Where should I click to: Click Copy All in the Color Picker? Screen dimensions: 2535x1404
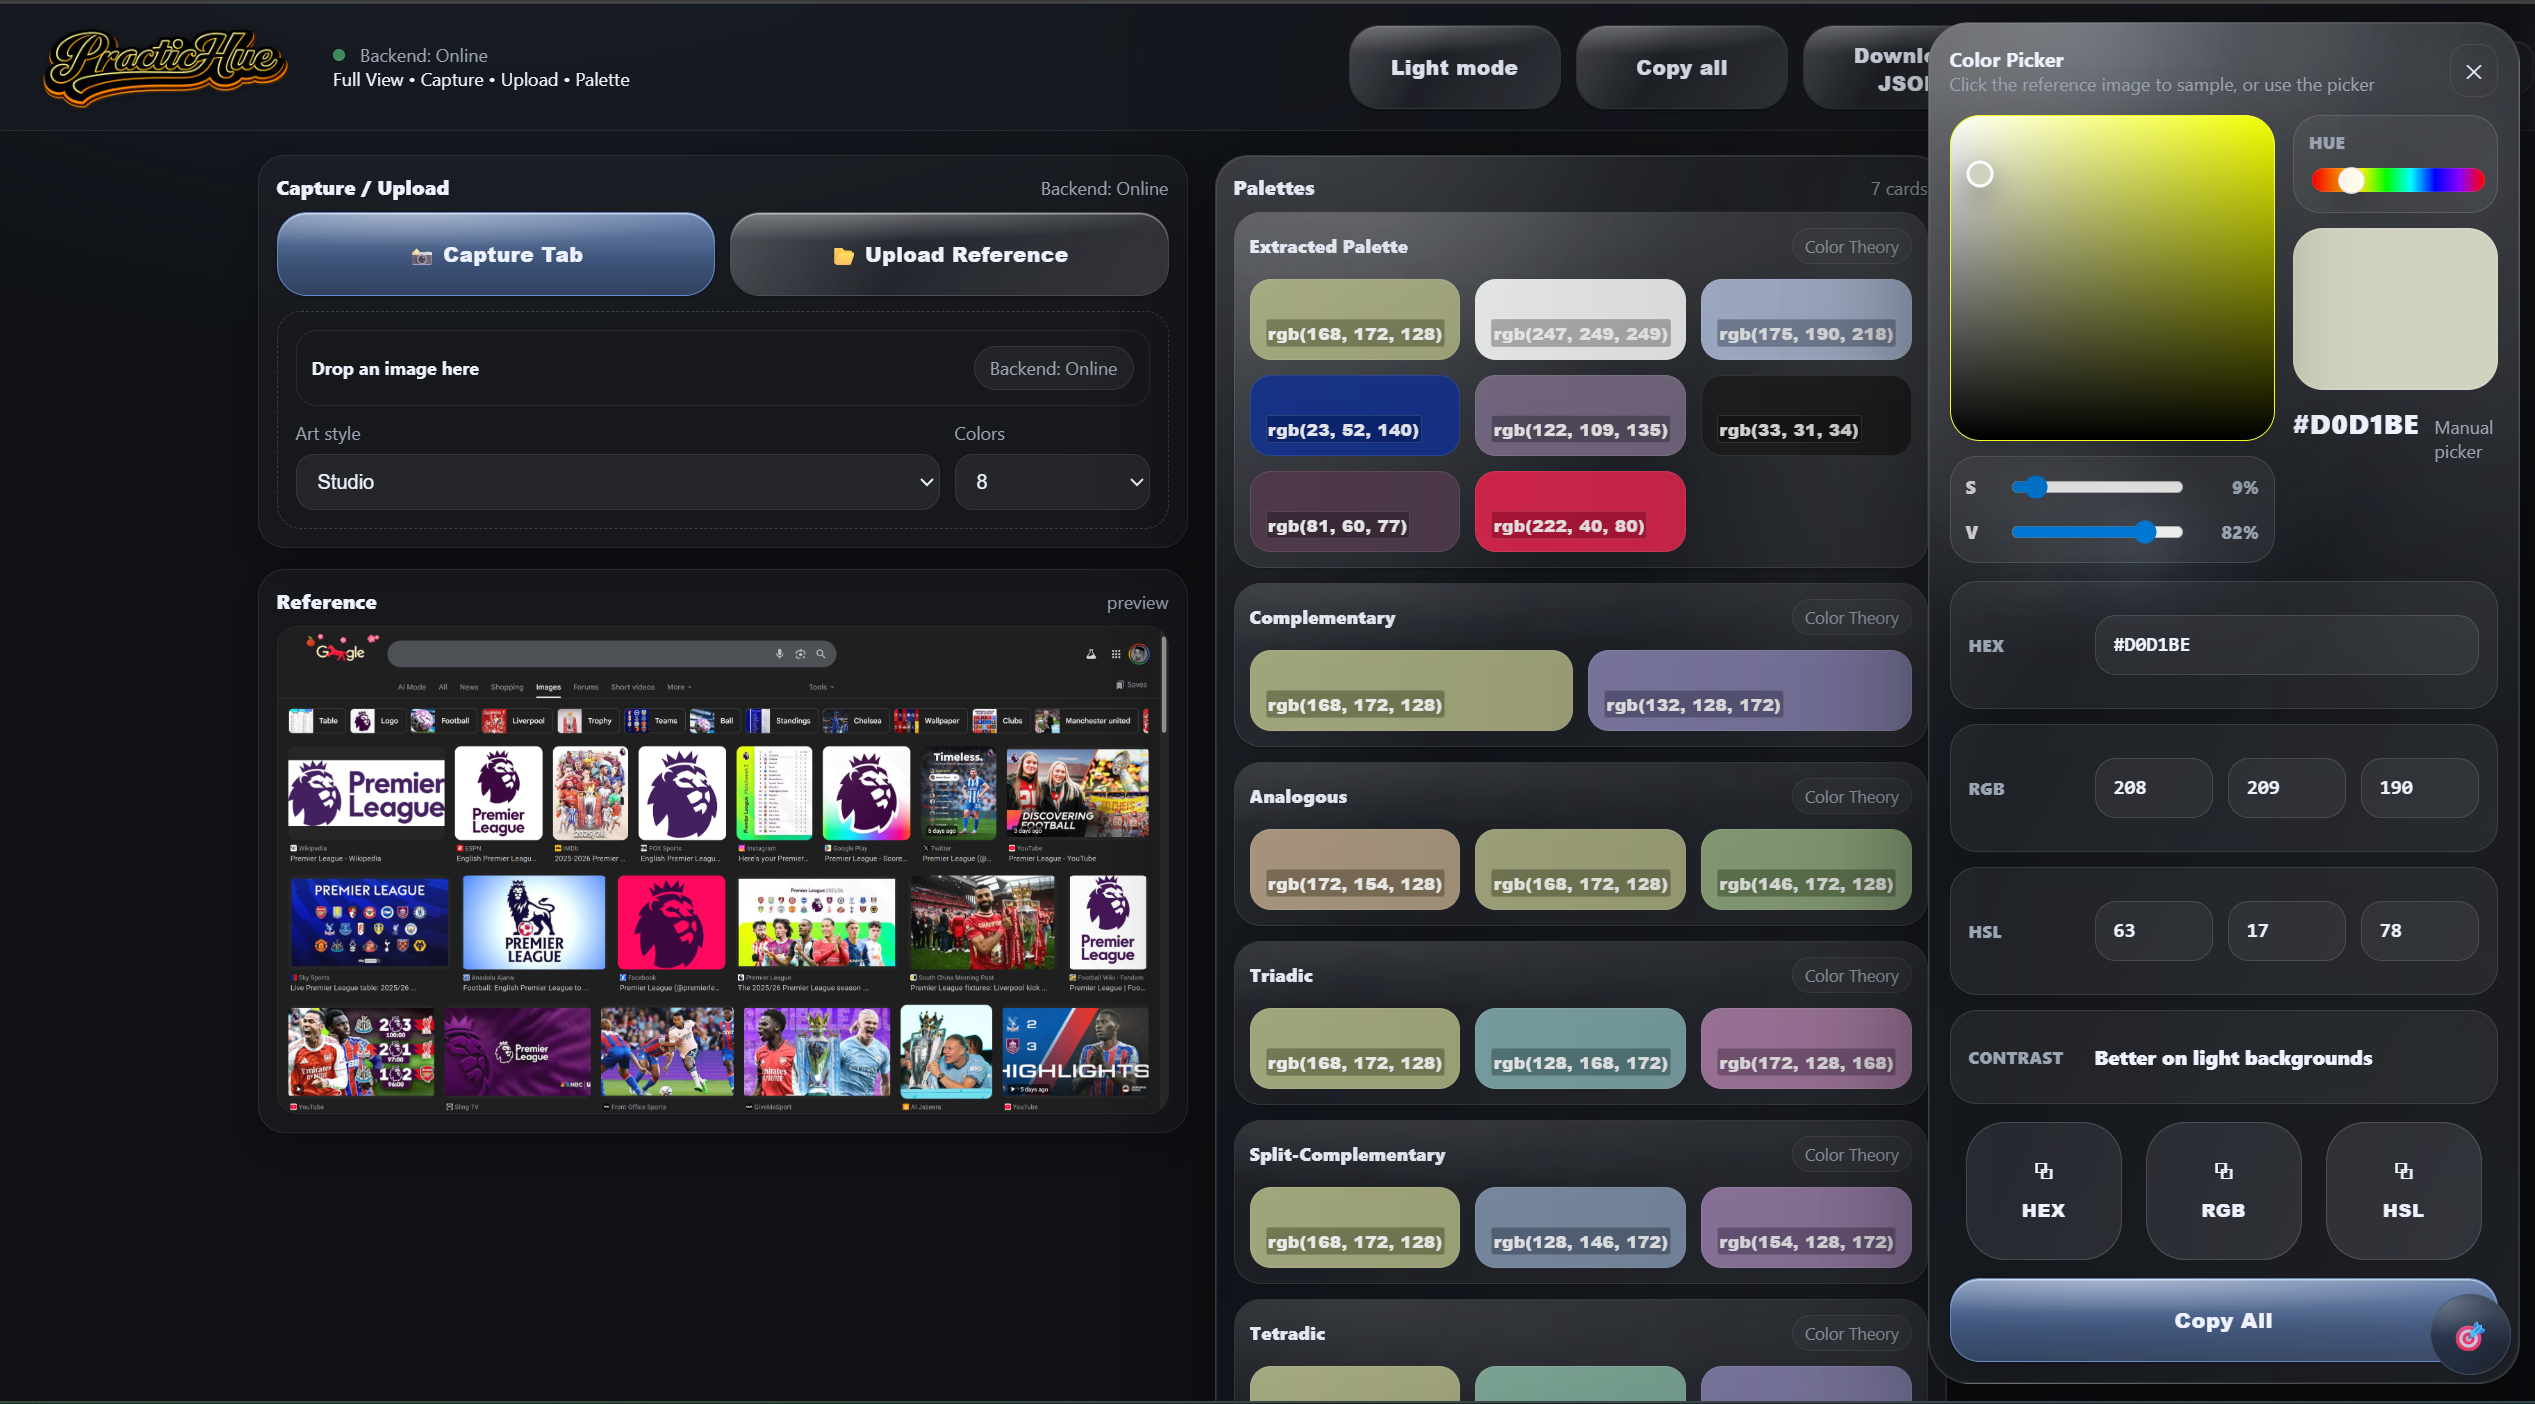pyautogui.click(x=2222, y=1321)
